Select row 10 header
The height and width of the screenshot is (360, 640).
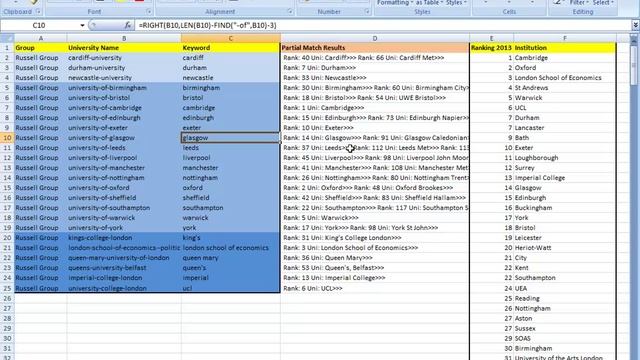7,138
